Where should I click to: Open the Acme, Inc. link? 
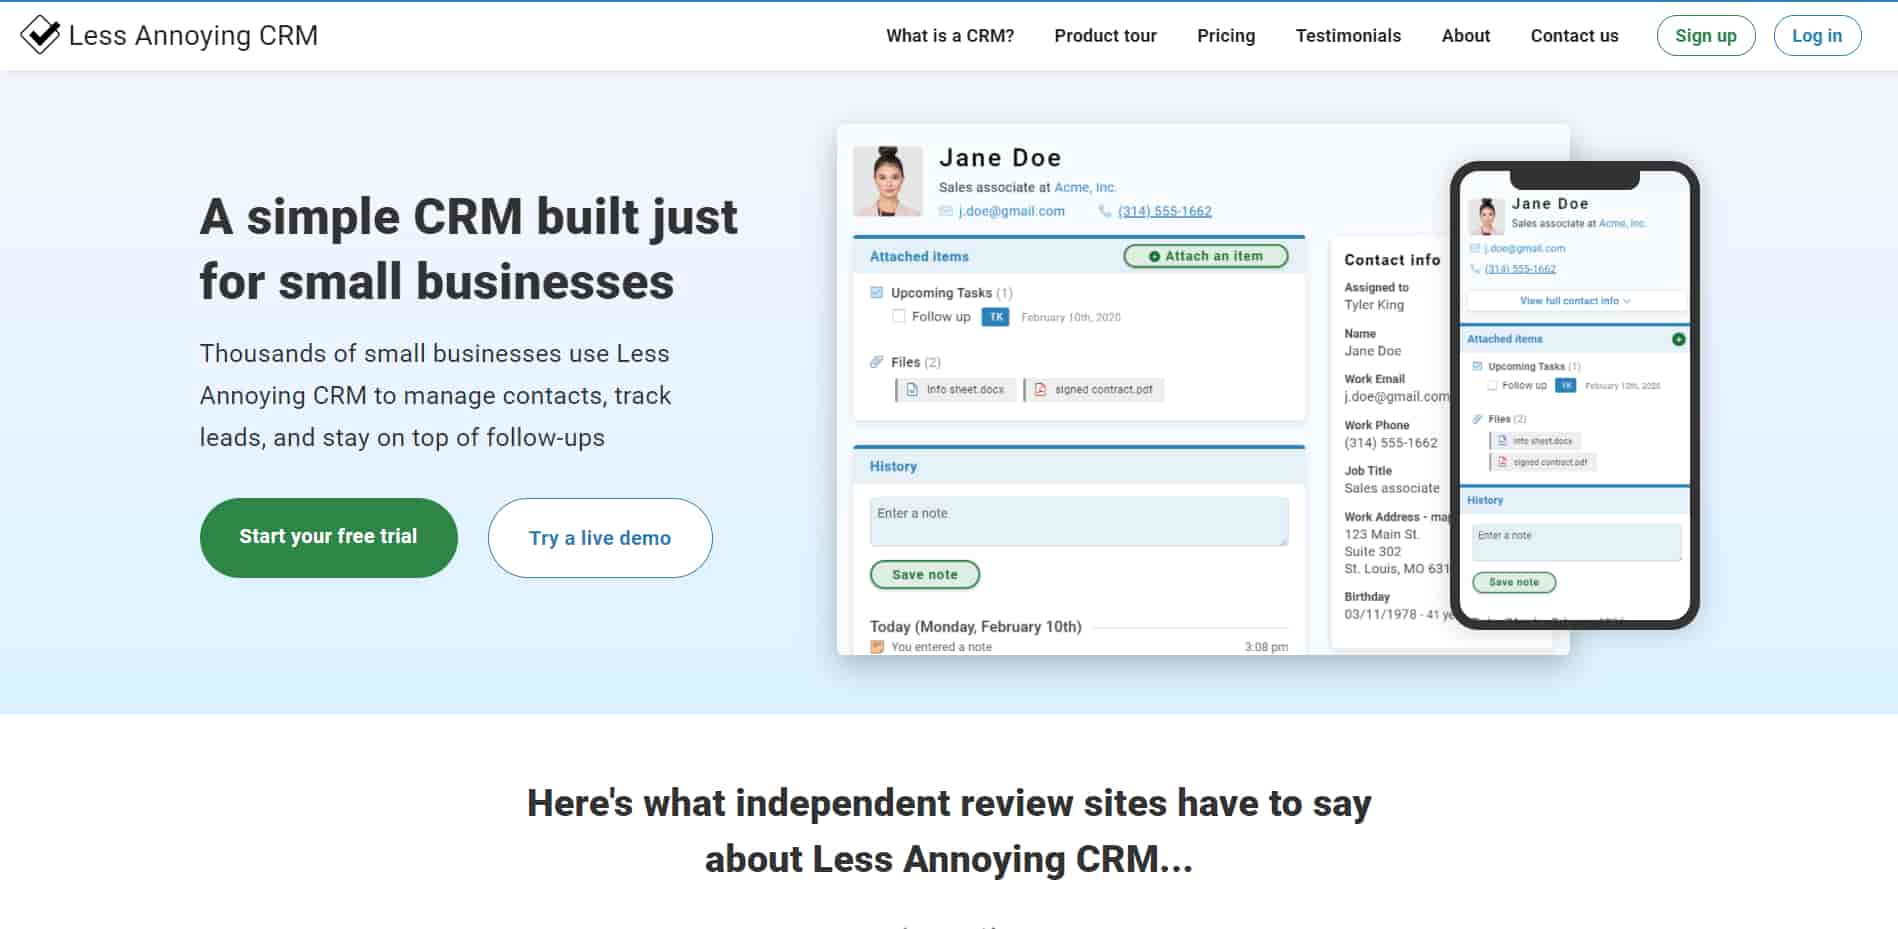click(x=1087, y=187)
